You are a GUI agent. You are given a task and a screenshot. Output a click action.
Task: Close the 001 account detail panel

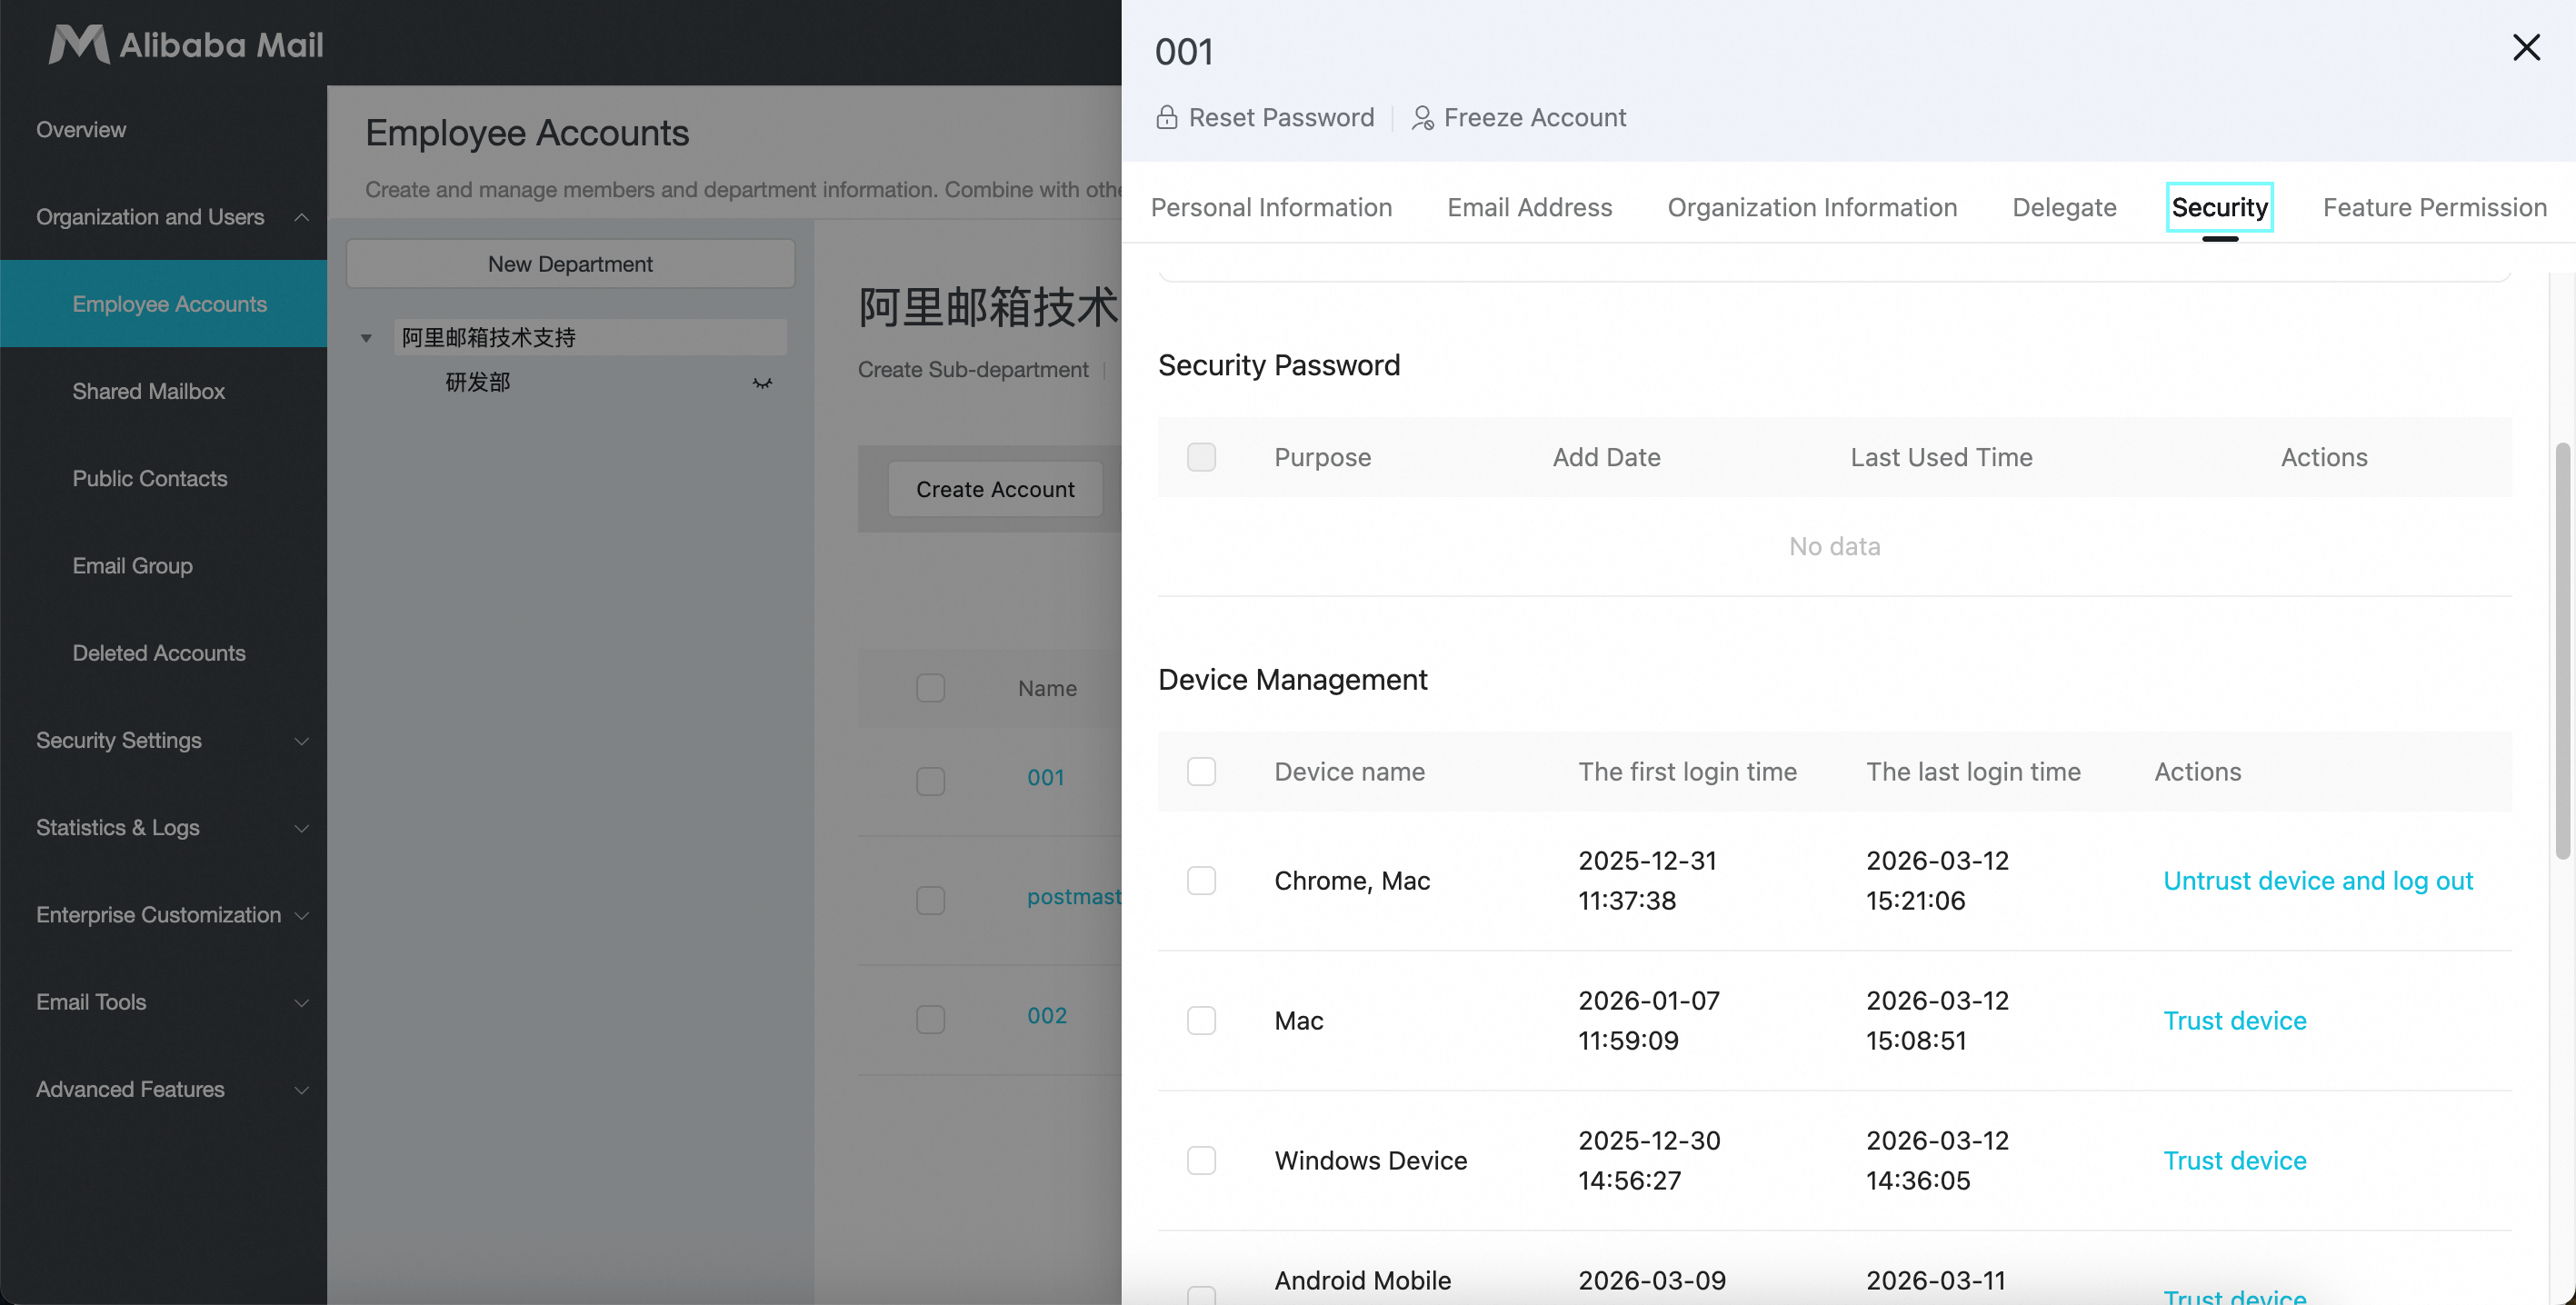(x=2526, y=47)
